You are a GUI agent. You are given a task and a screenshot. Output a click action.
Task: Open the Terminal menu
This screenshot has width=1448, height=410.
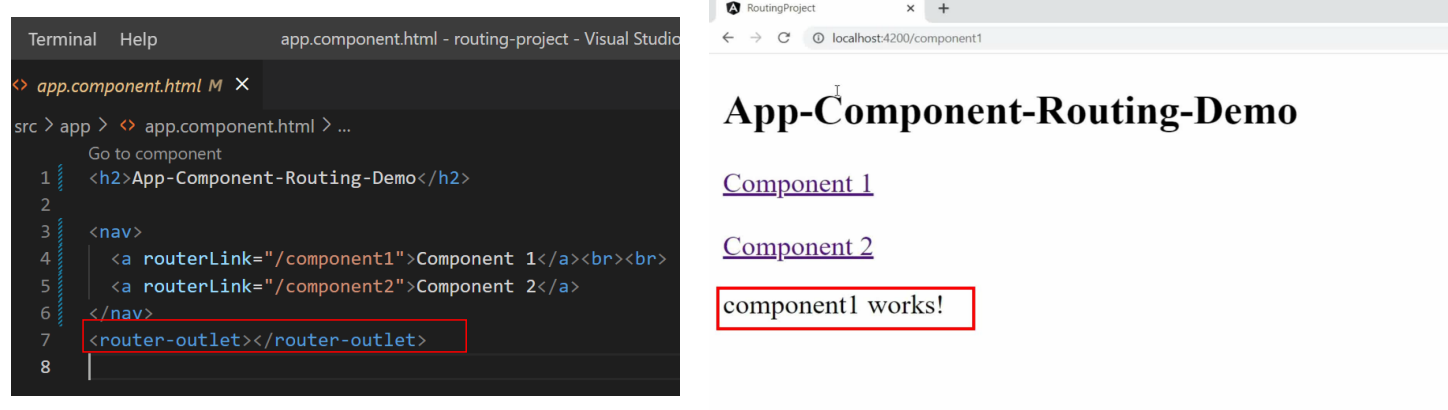tap(62, 40)
